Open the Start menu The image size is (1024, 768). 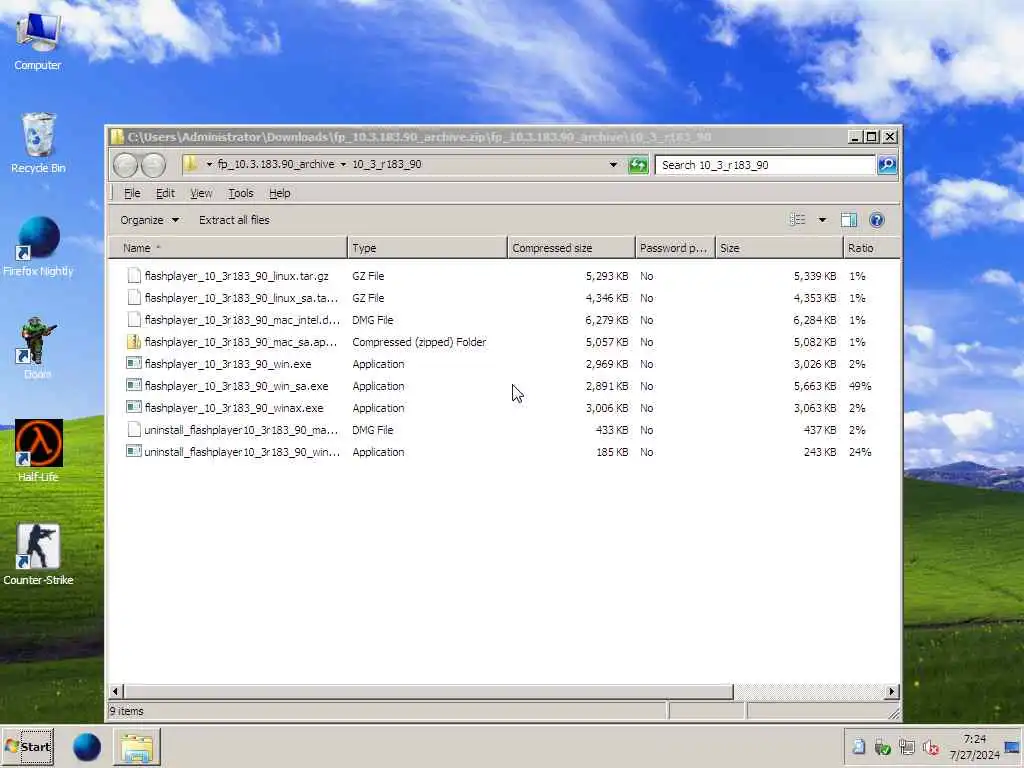[29, 746]
